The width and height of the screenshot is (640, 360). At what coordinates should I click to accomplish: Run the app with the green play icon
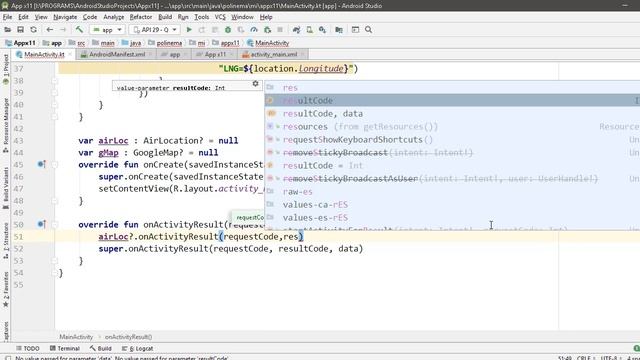(x=189, y=30)
